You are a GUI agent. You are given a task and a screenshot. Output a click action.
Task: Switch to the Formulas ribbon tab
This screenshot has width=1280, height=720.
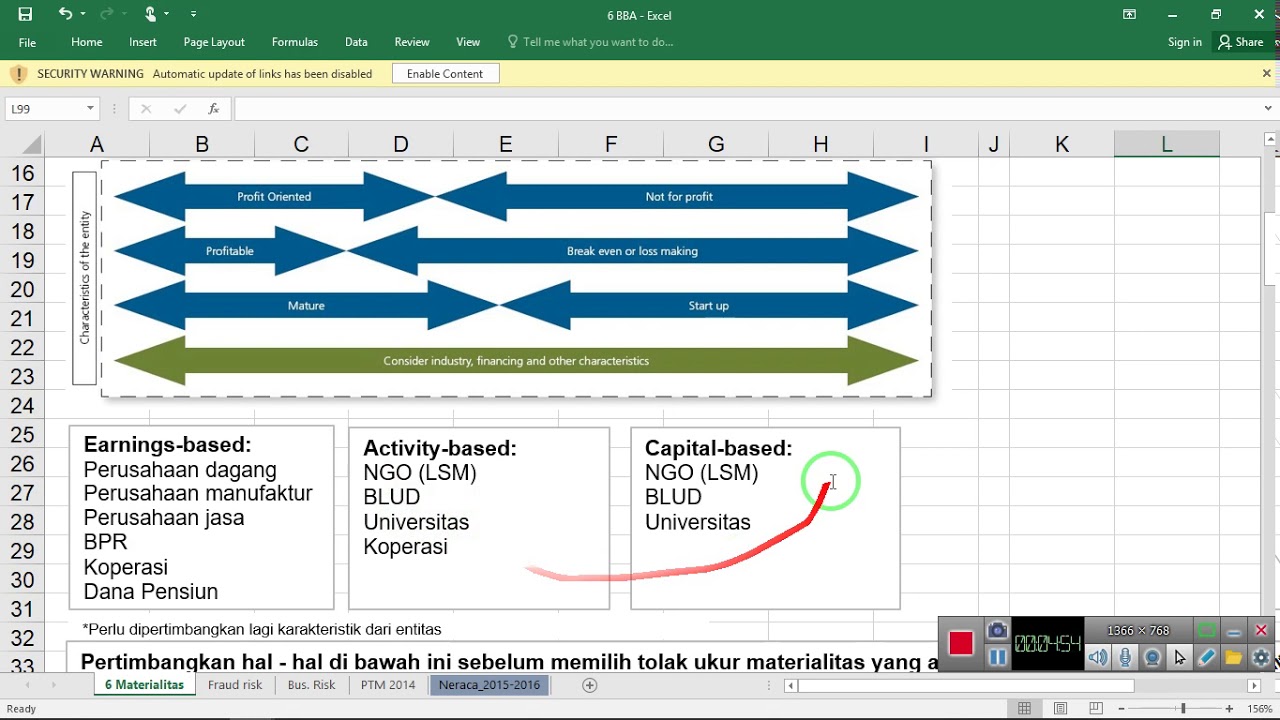(295, 42)
